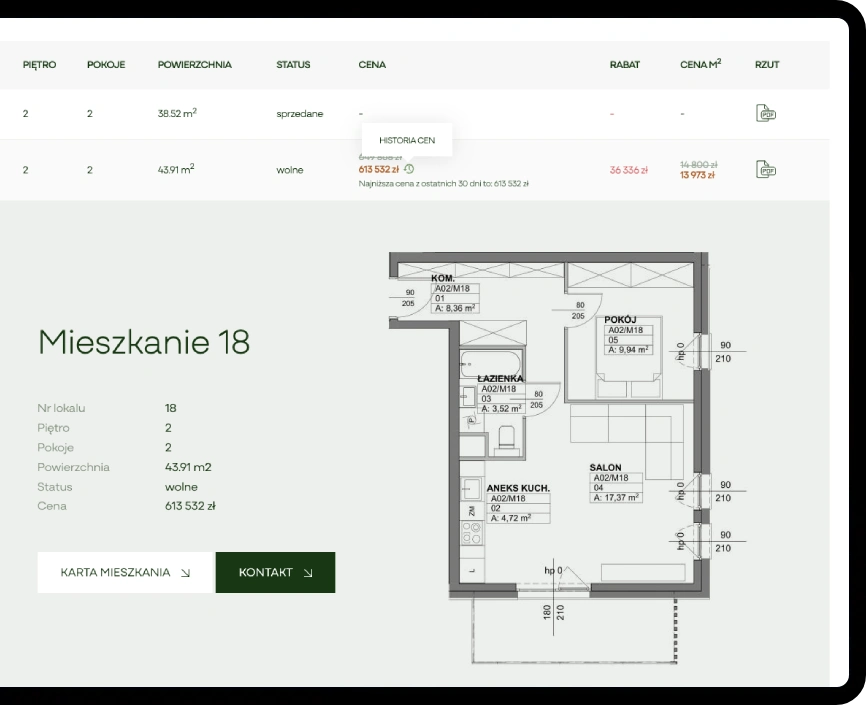Click the CENA column header
866x705 pixels.
(x=372, y=65)
